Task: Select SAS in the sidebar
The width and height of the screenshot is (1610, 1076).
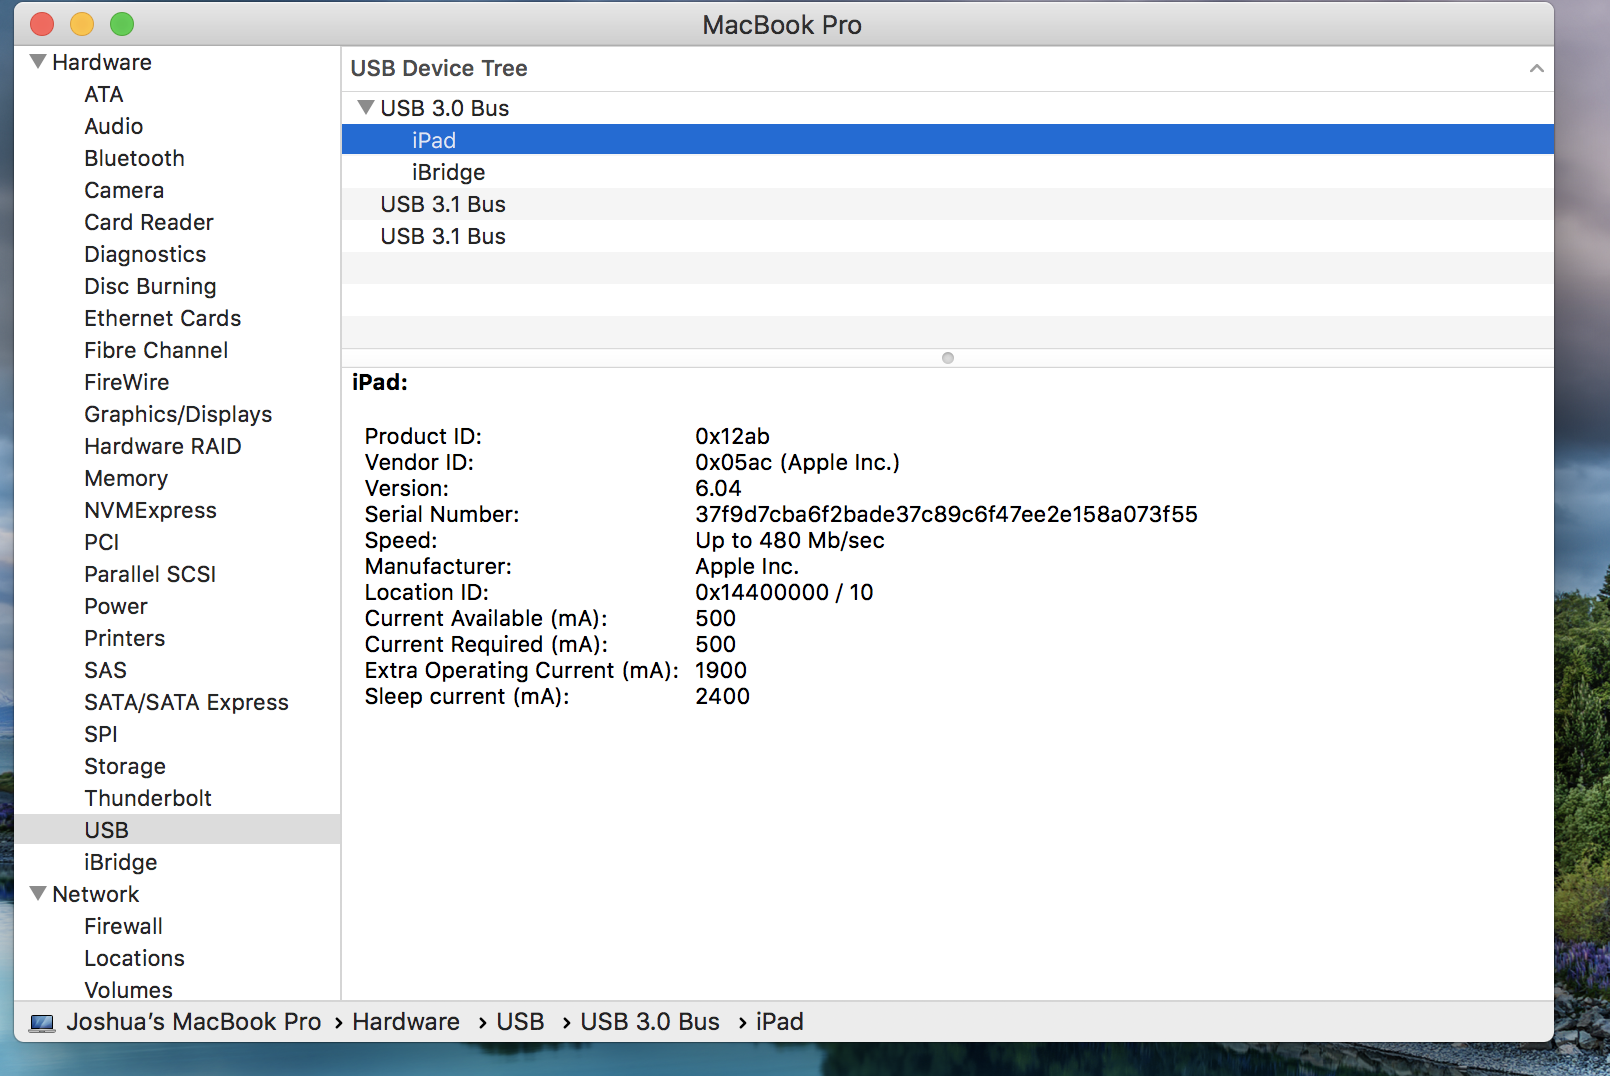Action: coord(105,670)
